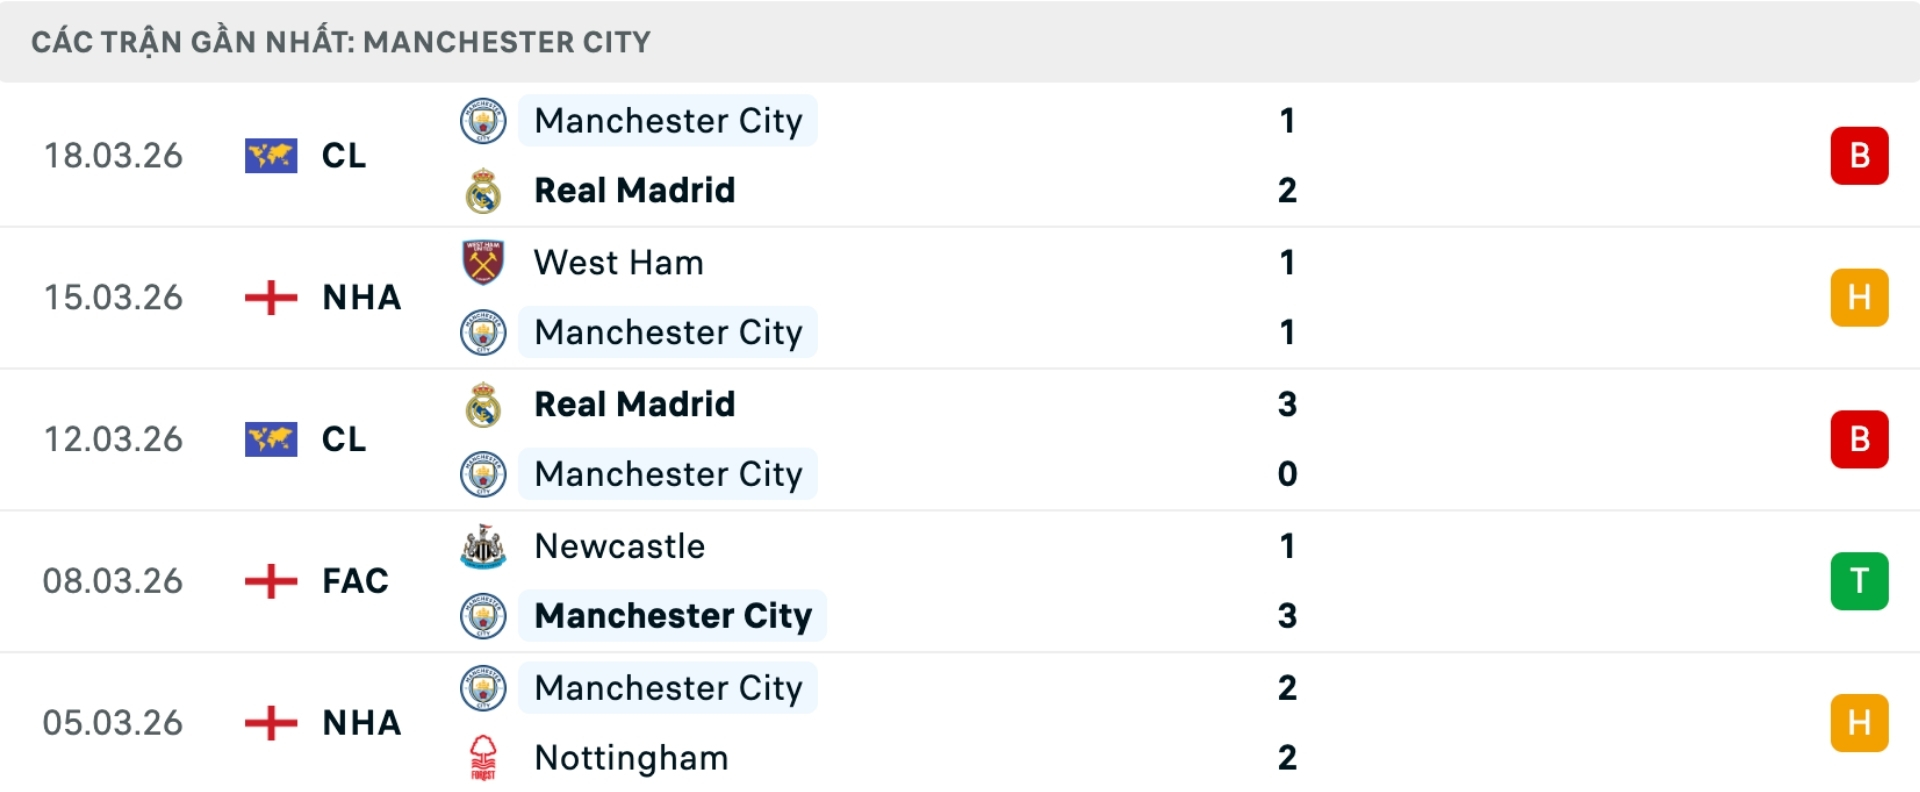Click the Nottingham Forest club crest
1920x792 pixels.
click(483, 758)
